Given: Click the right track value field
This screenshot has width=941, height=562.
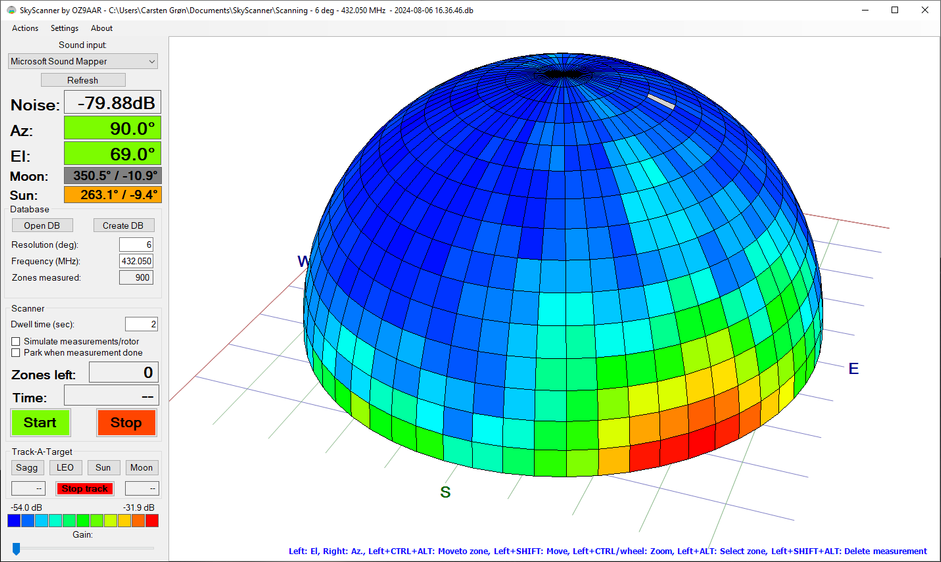Looking at the screenshot, I should point(142,489).
